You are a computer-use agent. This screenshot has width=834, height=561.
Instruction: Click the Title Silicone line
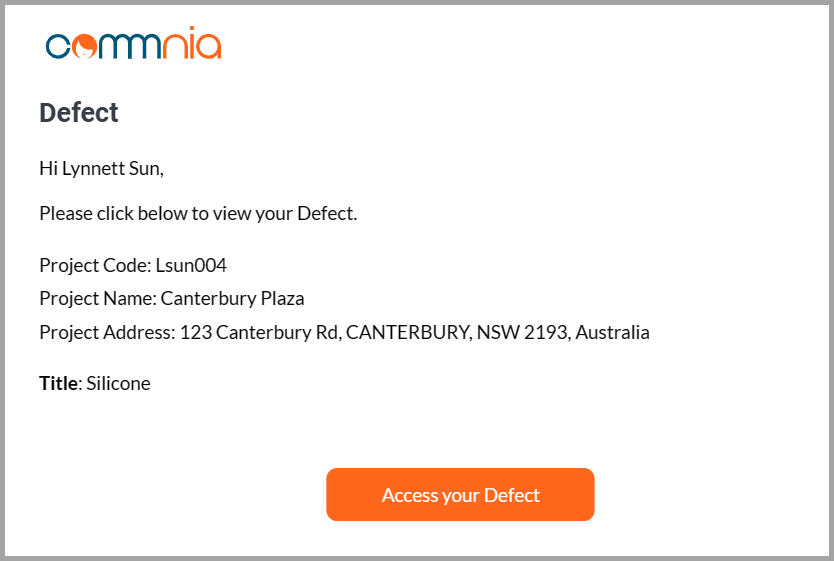(95, 383)
